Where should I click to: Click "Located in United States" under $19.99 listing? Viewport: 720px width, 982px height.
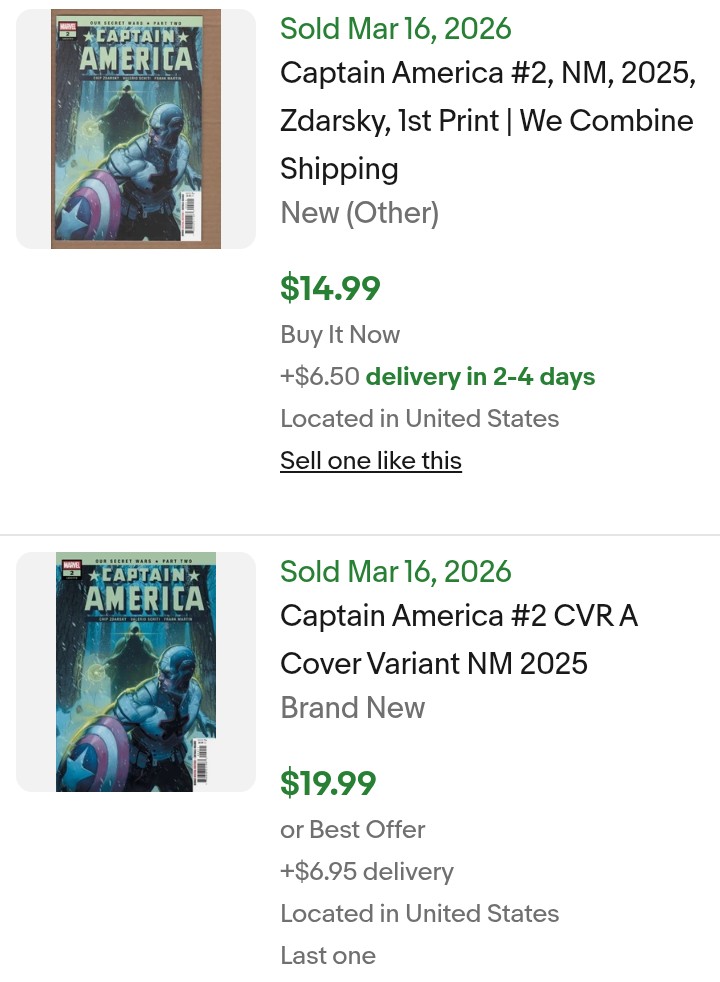click(419, 914)
